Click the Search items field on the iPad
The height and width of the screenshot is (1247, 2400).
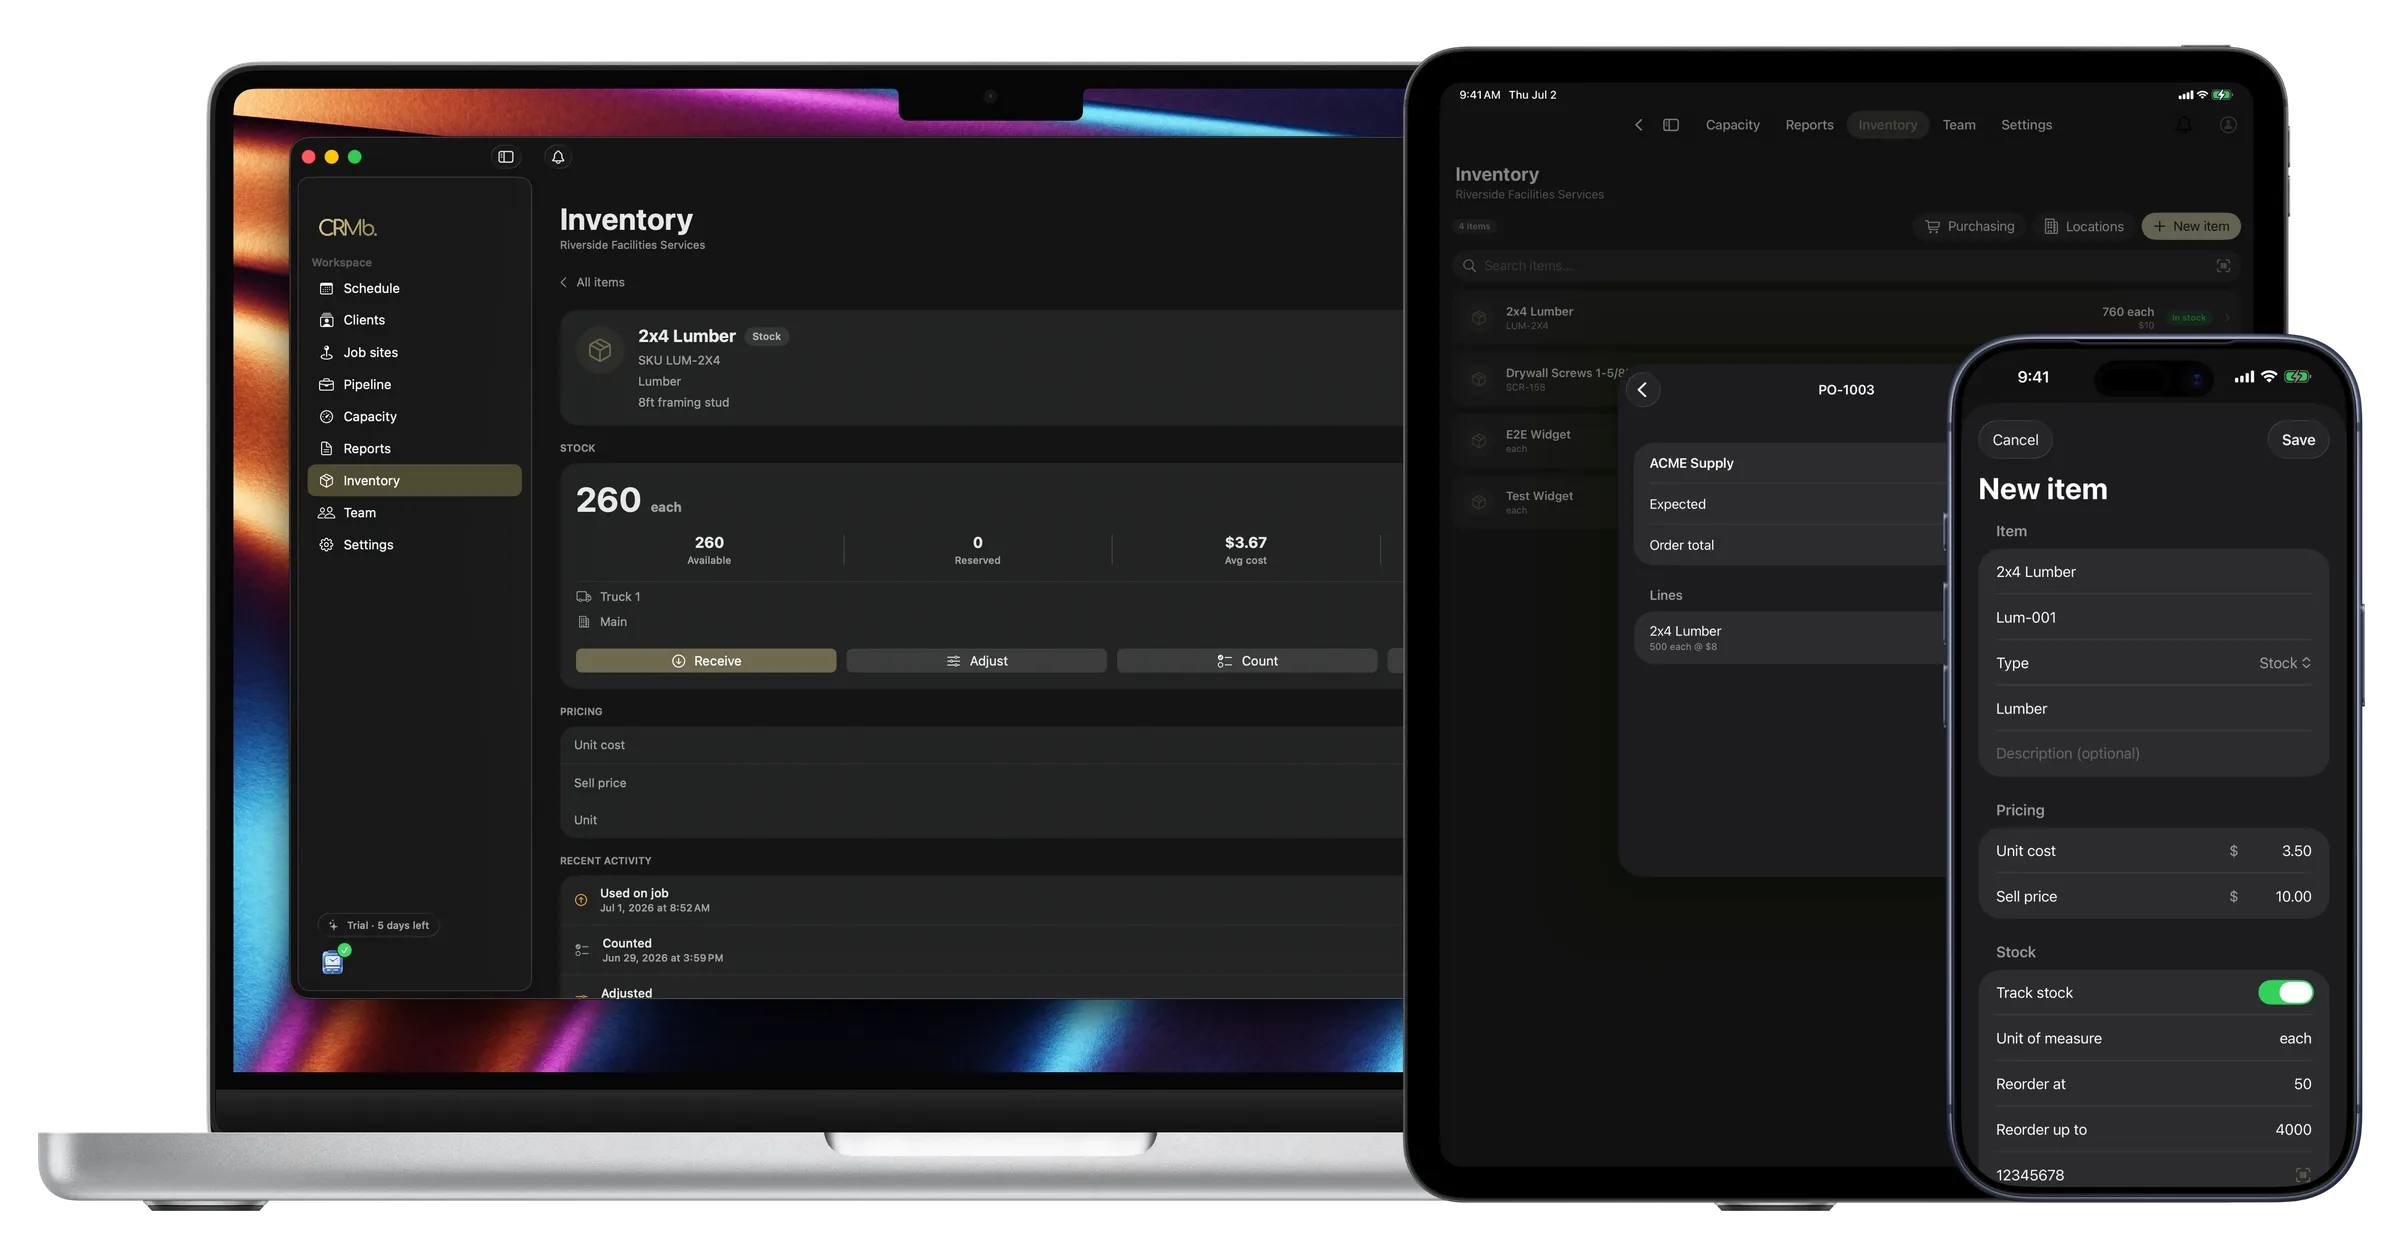coord(1845,266)
